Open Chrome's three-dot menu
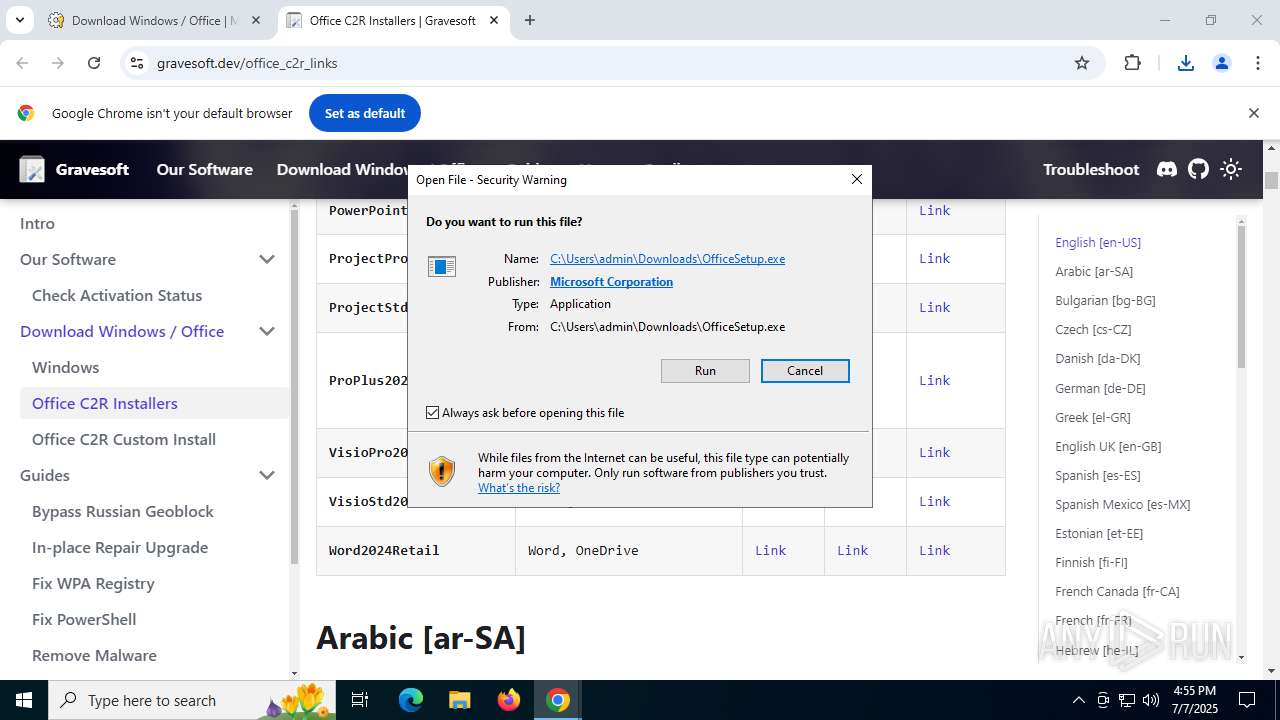The height and width of the screenshot is (720, 1280). pyautogui.click(x=1257, y=63)
